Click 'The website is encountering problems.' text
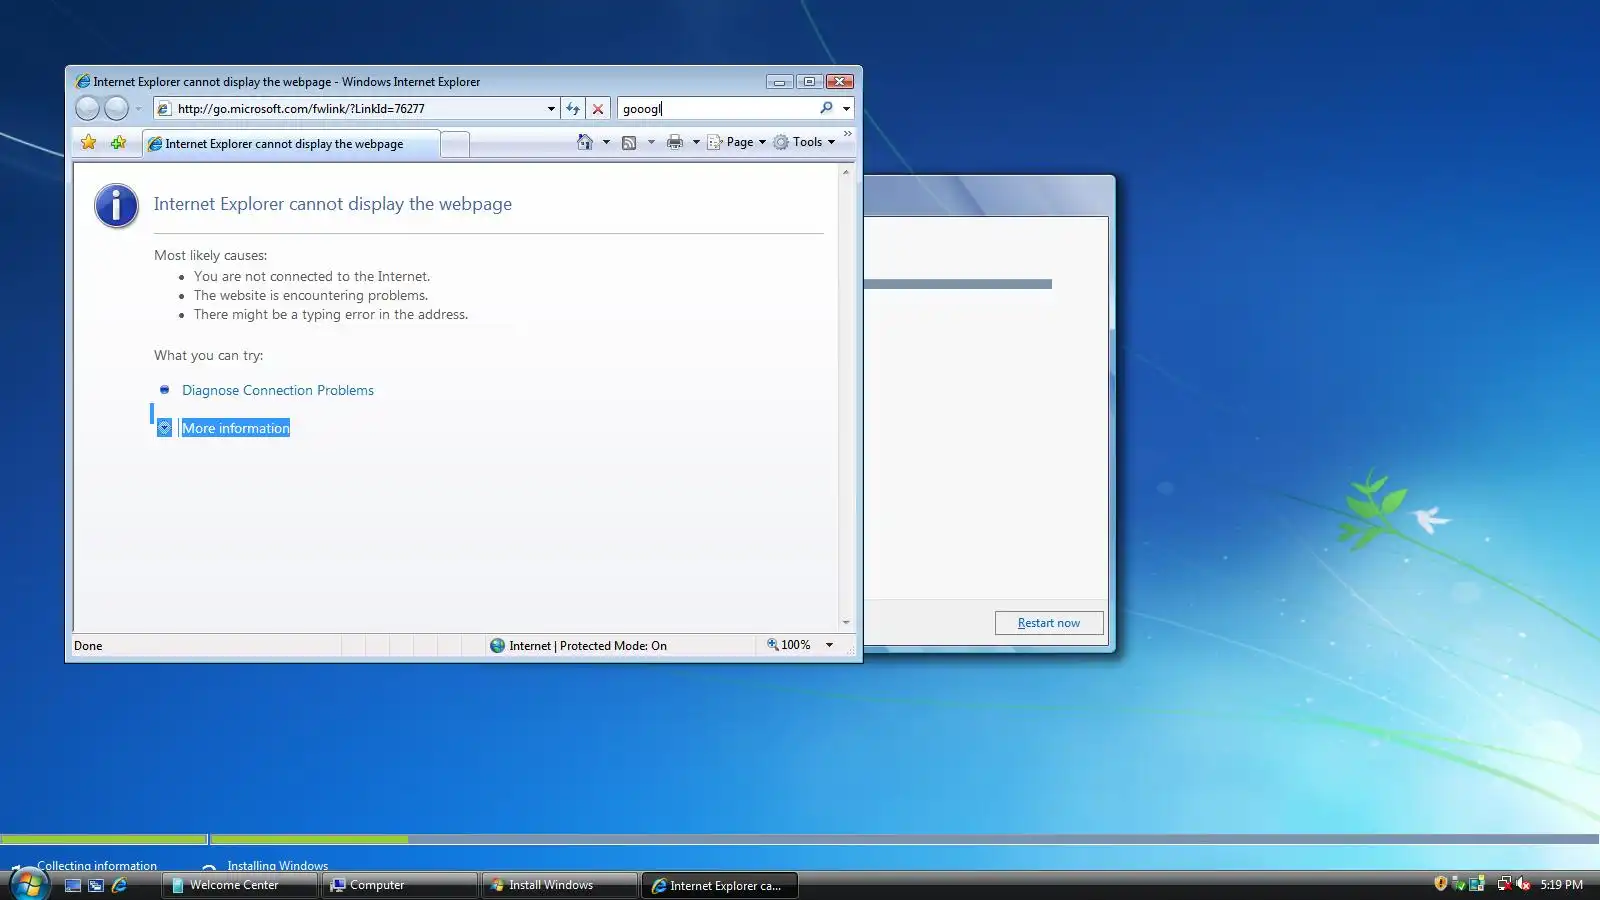 pyautogui.click(x=311, y=295)
